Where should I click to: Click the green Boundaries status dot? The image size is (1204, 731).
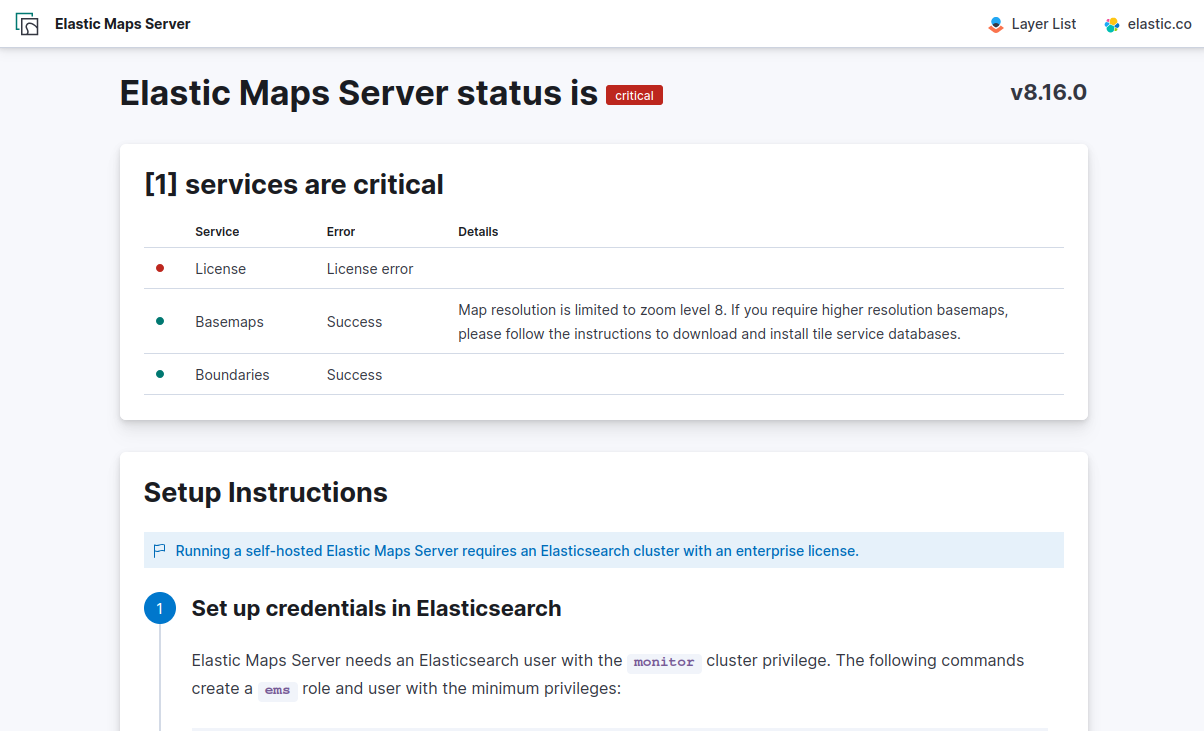pyautogui.click(x=160, y=374)
